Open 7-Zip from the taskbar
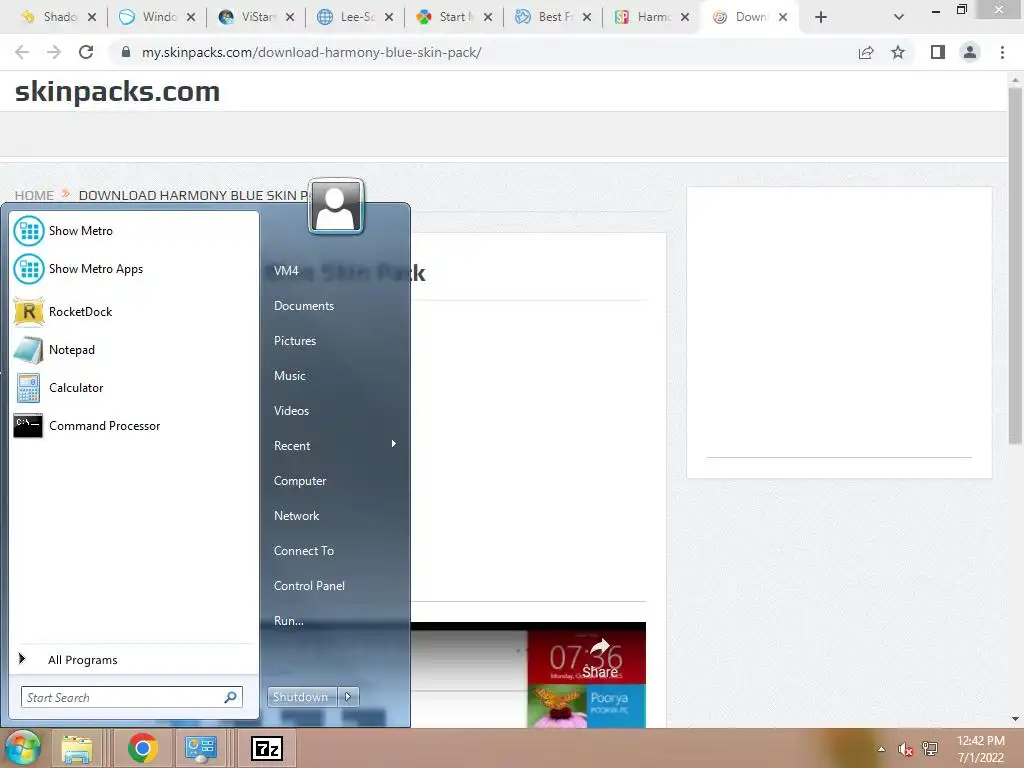The height and width of the screenshot is (768, 1024). click(267, 748)
